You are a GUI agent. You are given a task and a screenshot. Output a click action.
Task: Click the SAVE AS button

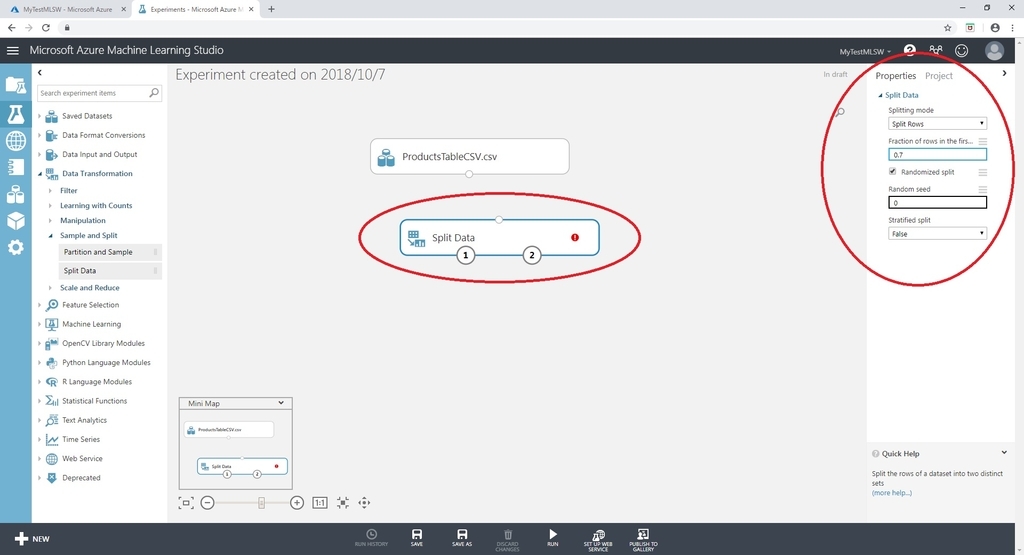(x=462, y=537)
